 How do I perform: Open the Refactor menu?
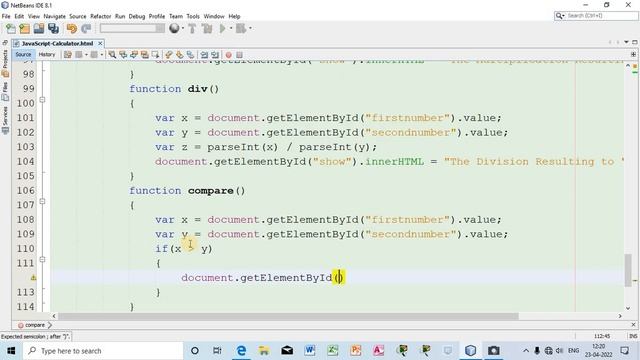pos(100,16)
